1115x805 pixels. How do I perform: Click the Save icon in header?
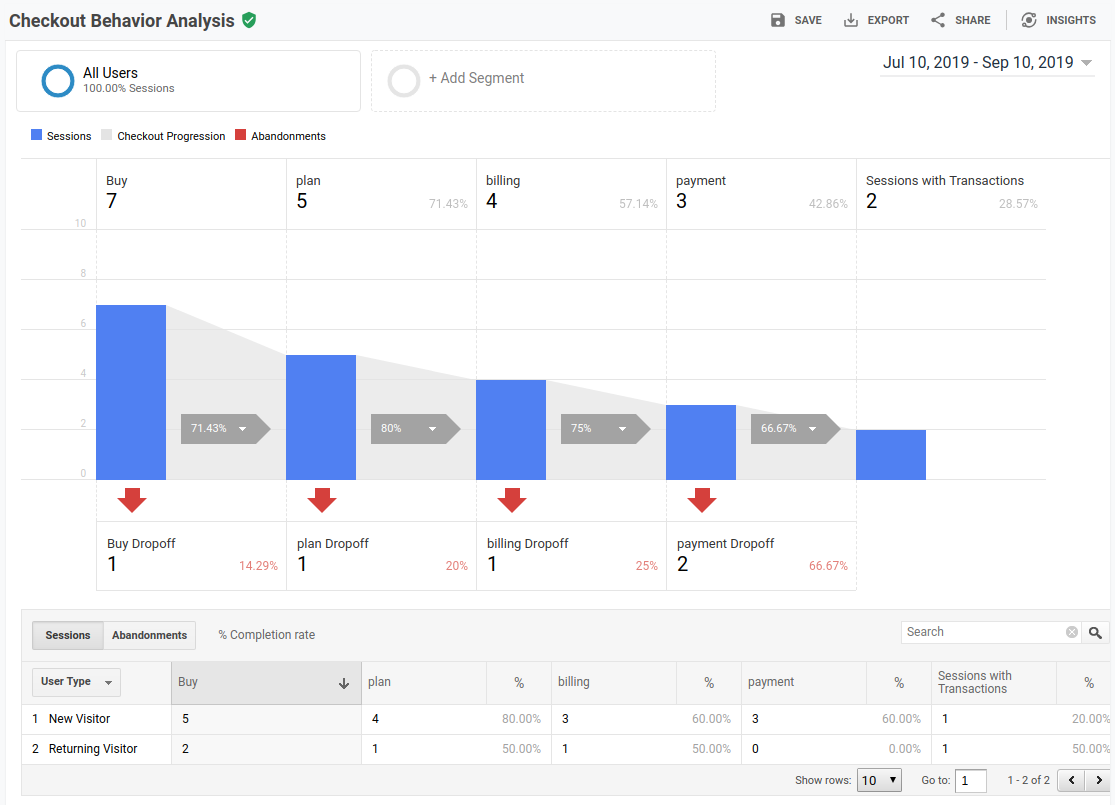[x=778, y=20]
